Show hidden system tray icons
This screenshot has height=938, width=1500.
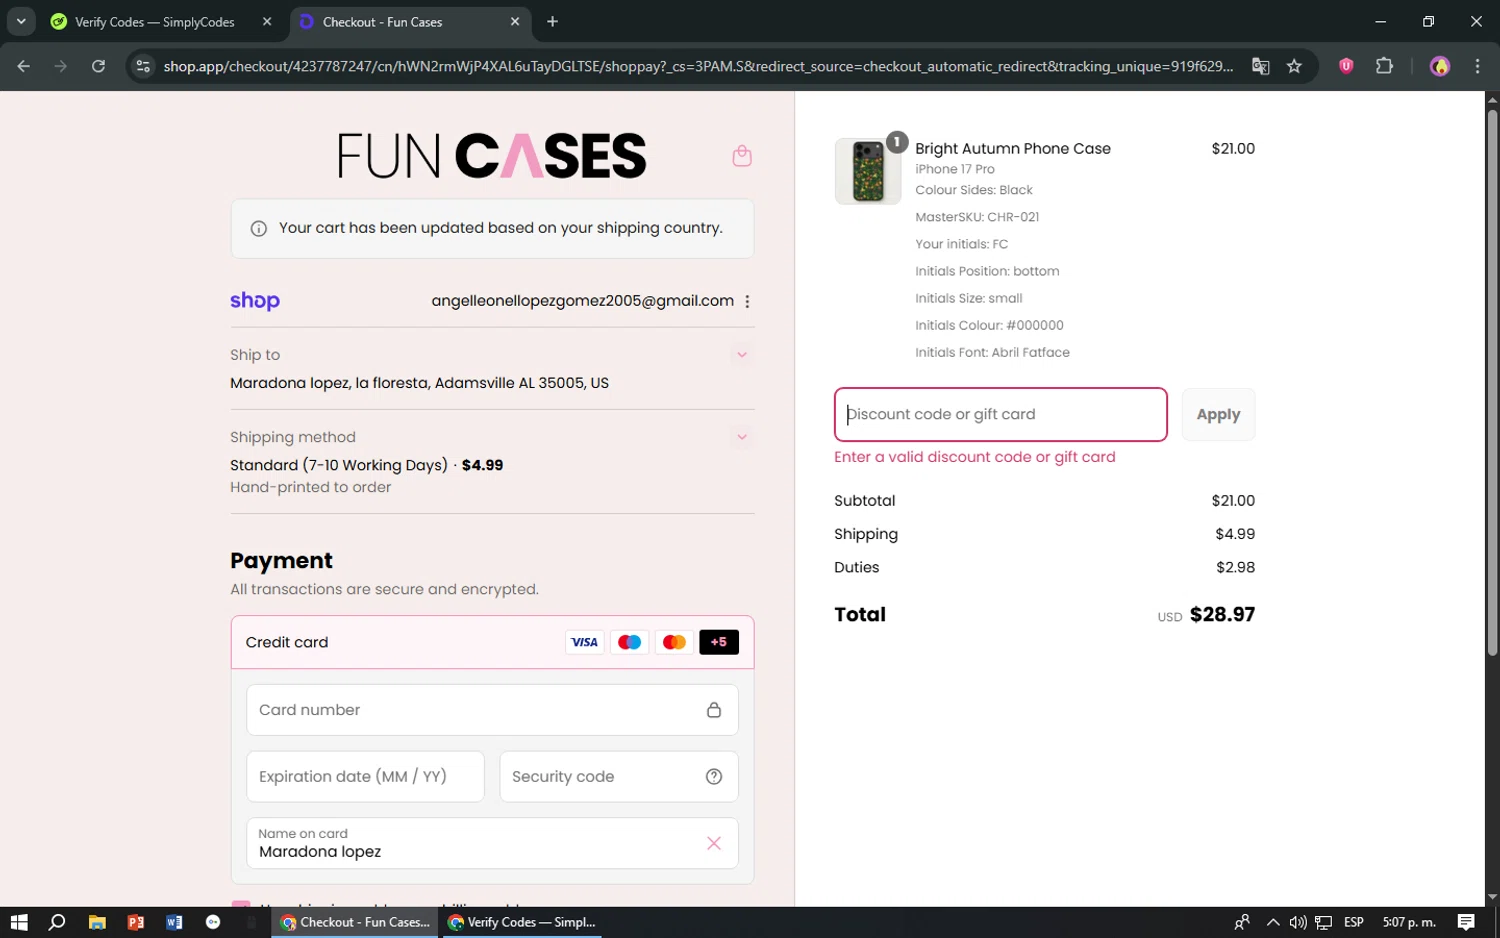(1272, 922)
